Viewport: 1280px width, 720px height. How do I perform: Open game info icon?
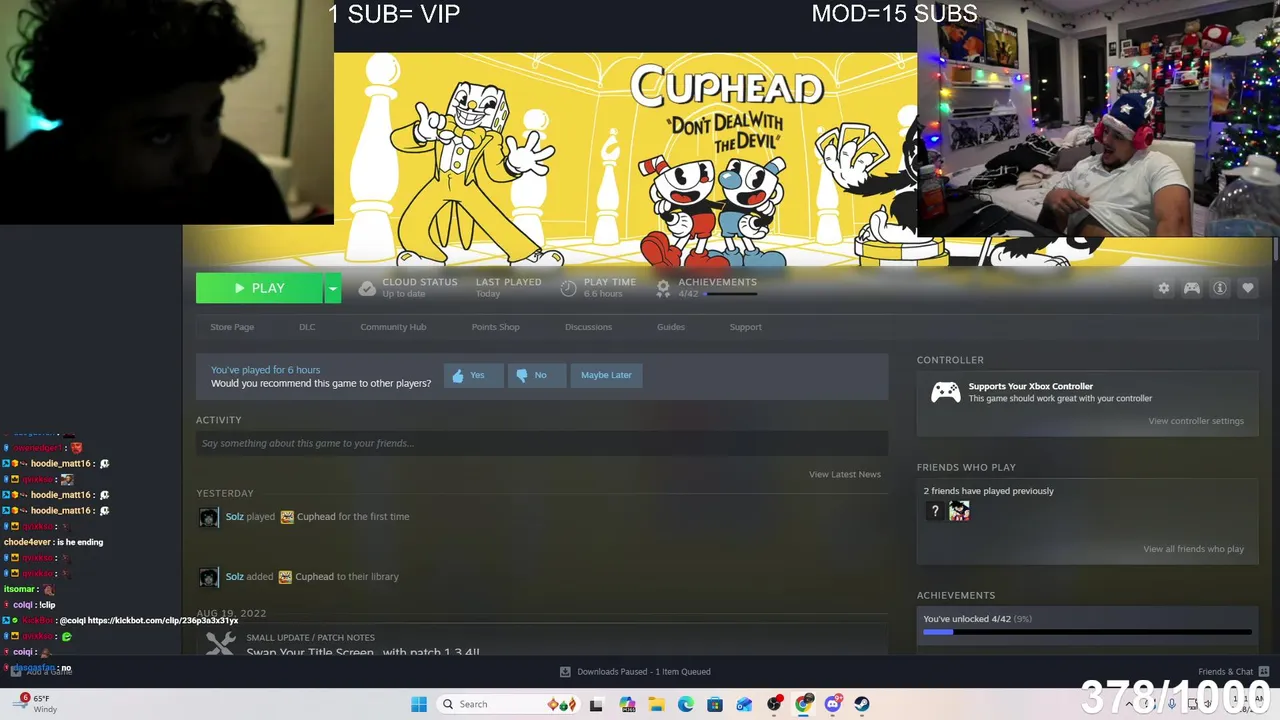click(x=1219, y=288)
